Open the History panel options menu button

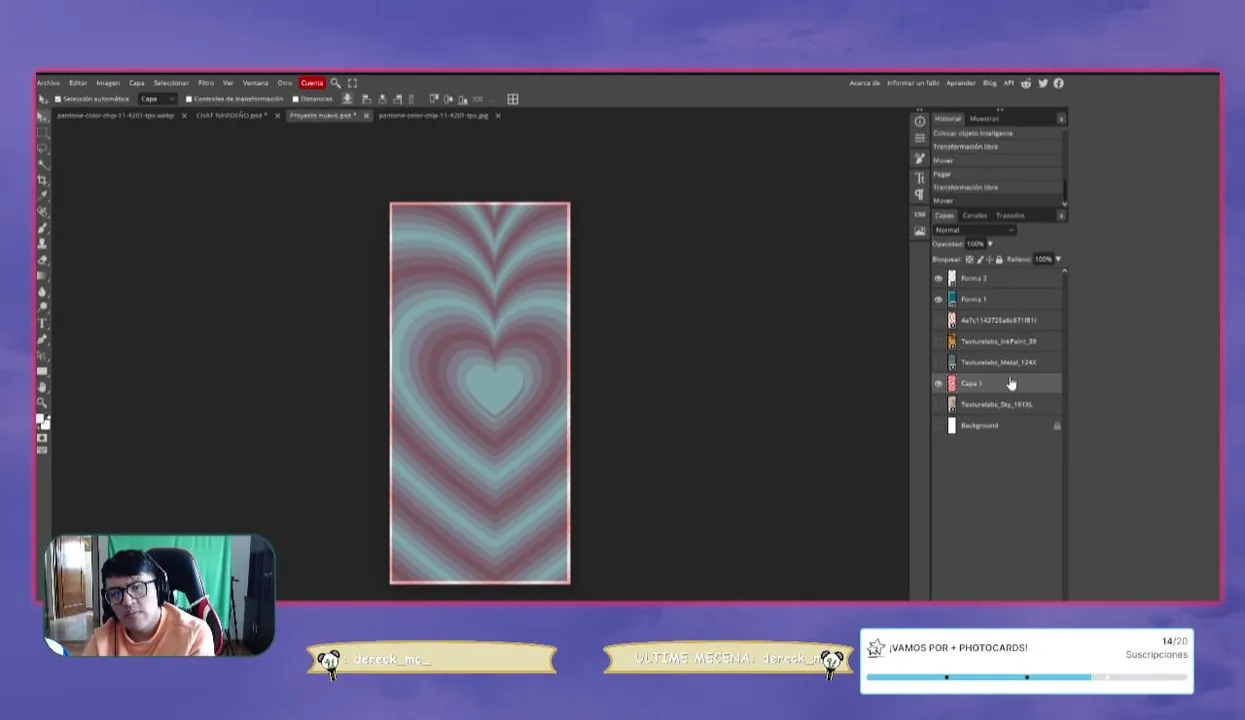pos(1061,119)
